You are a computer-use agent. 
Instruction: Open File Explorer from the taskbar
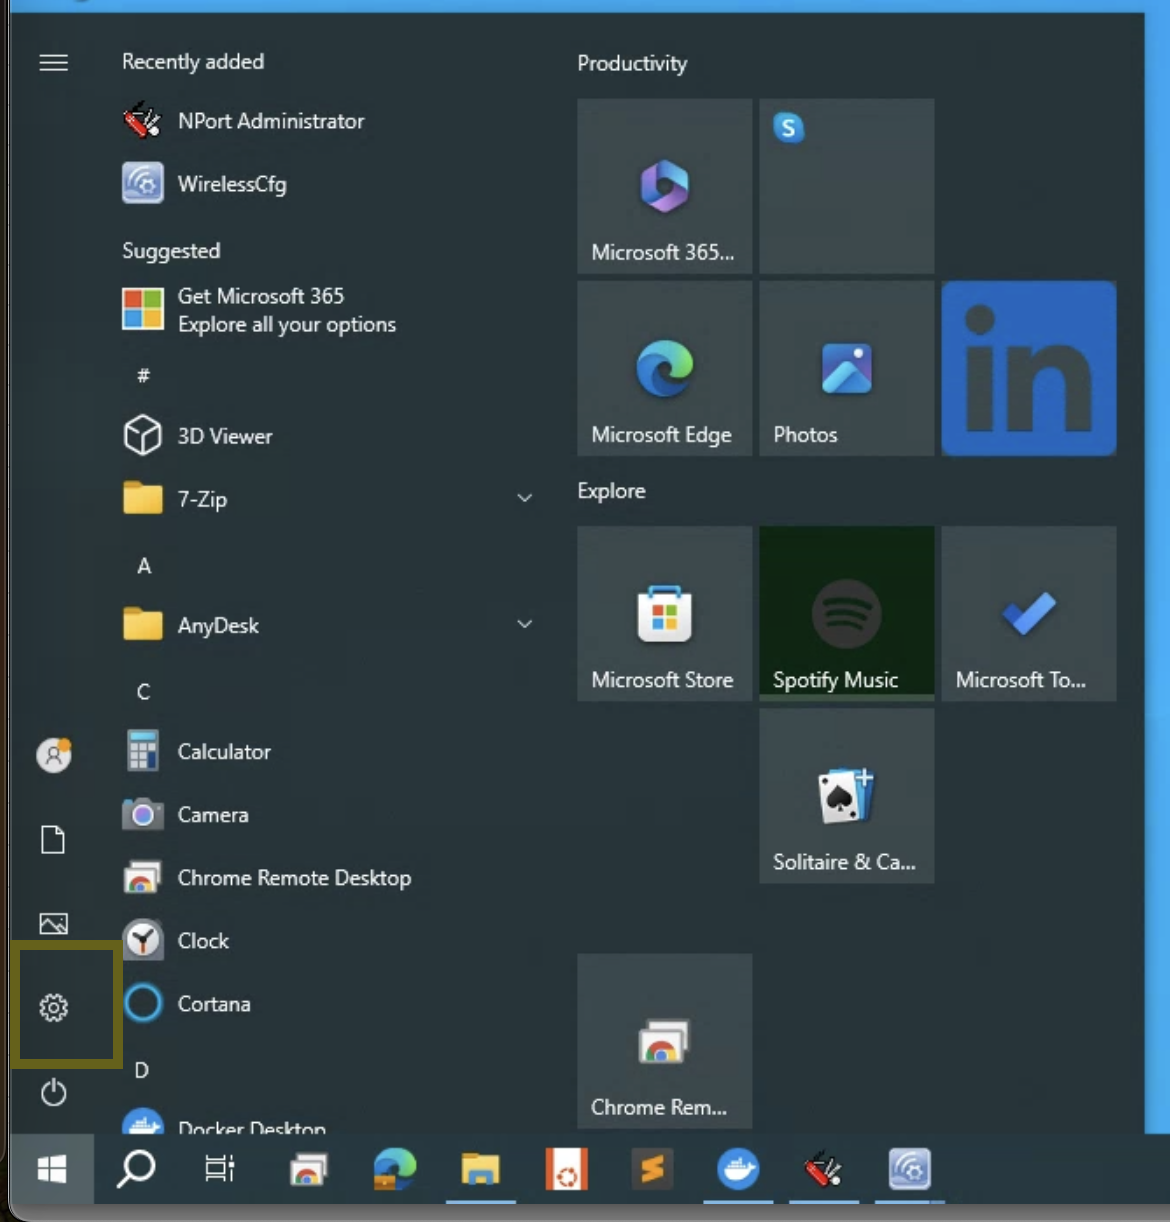click(481, 1169)
